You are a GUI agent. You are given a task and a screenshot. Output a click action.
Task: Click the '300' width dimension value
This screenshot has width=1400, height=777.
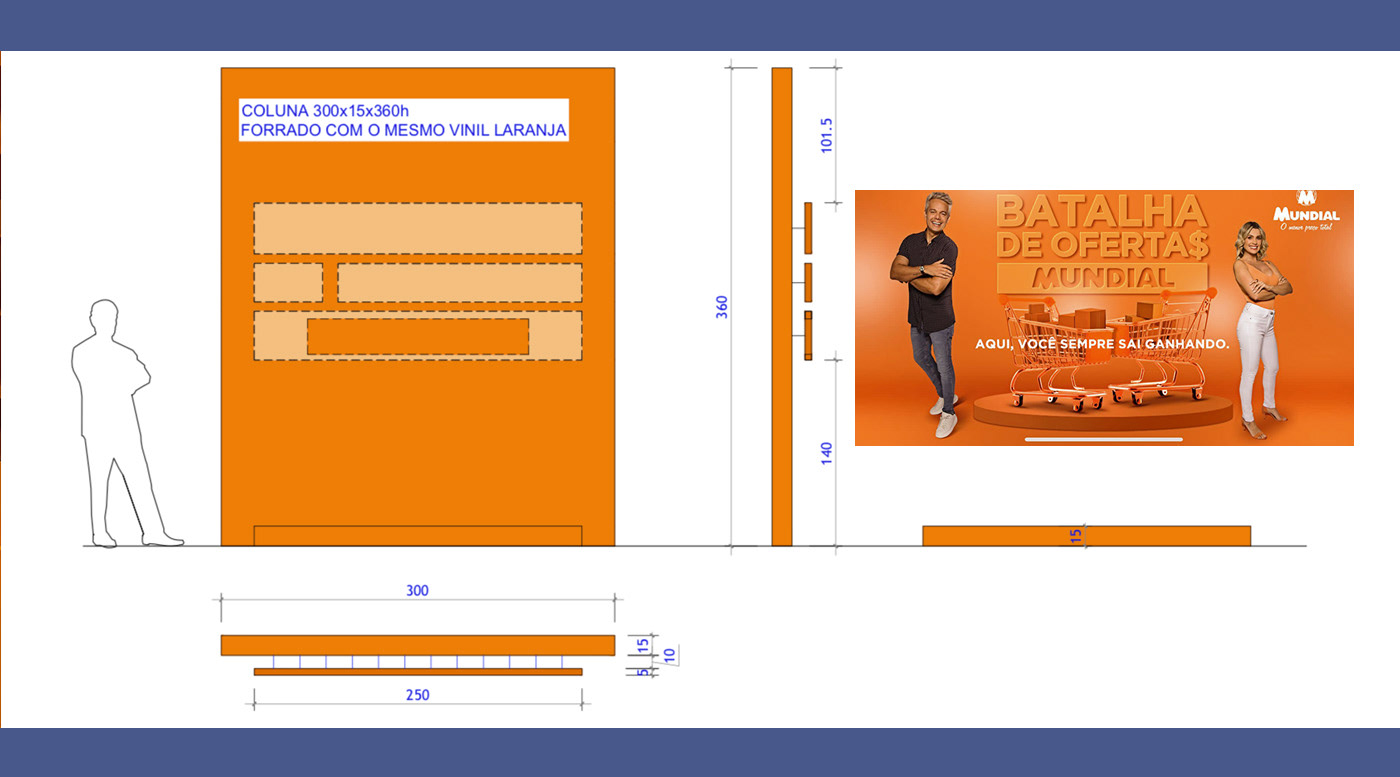pyautogui.click(x=417, y=591)
